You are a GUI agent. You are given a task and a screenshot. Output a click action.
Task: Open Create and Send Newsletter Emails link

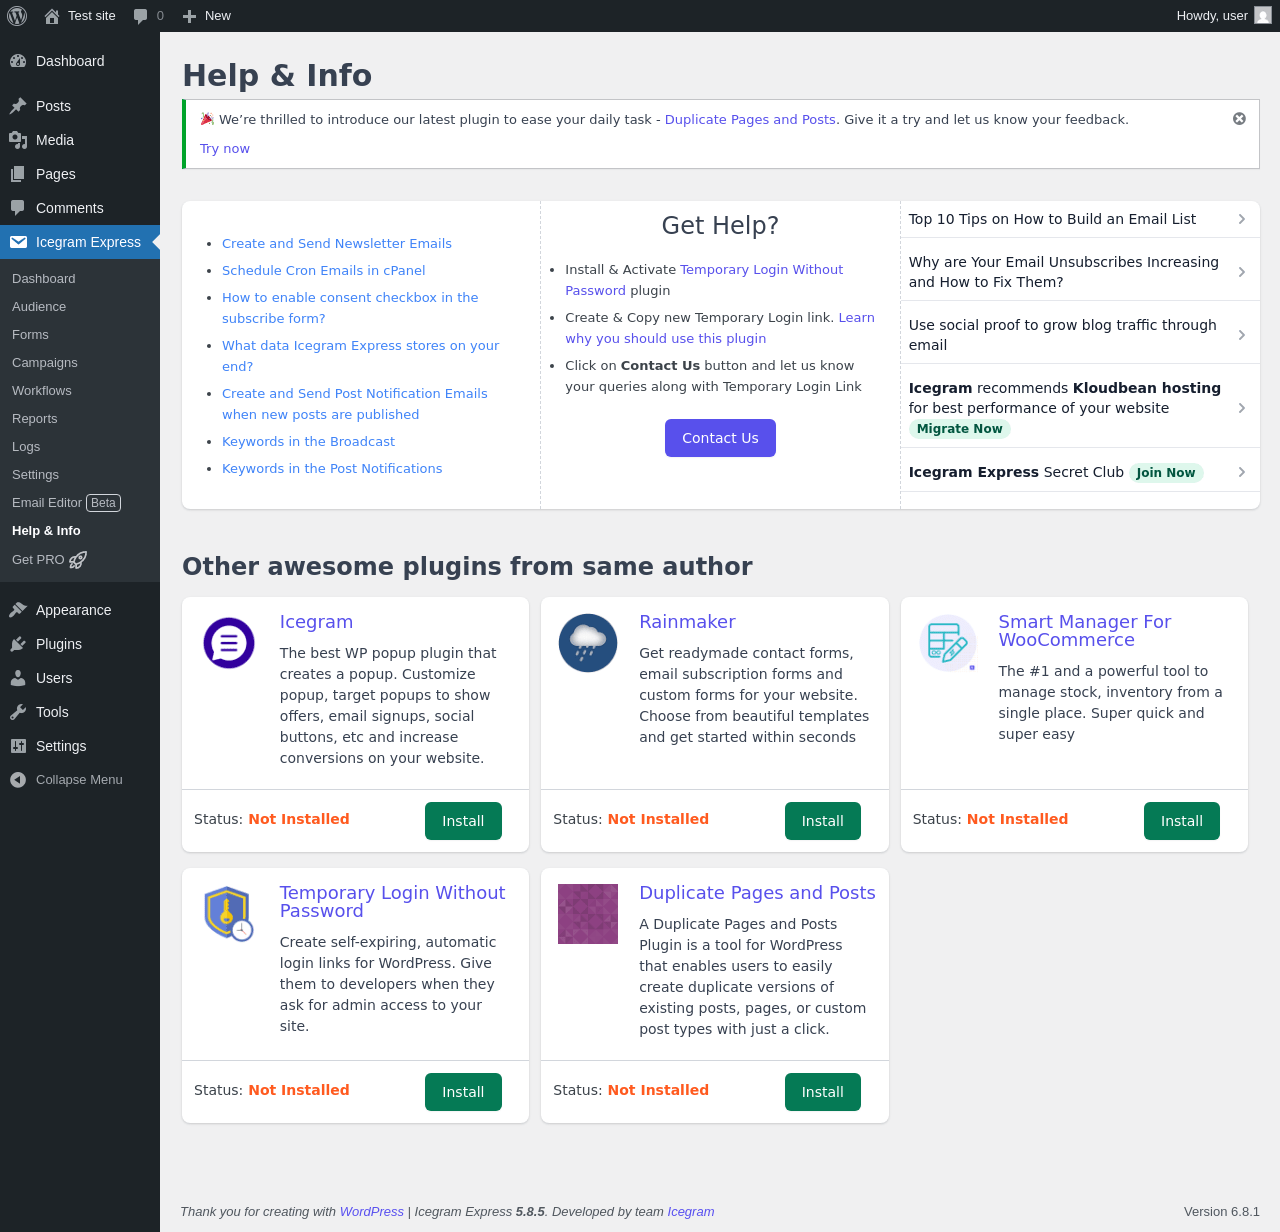(x=337, y=244)
